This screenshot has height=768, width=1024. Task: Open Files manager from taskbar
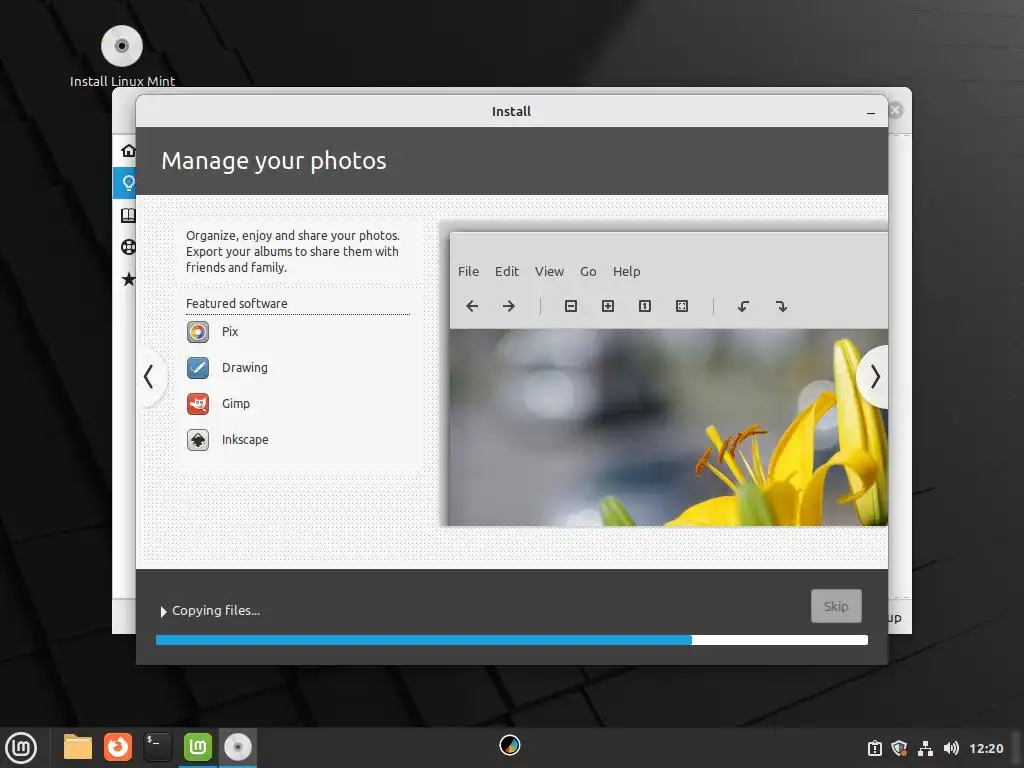point(78,747)
